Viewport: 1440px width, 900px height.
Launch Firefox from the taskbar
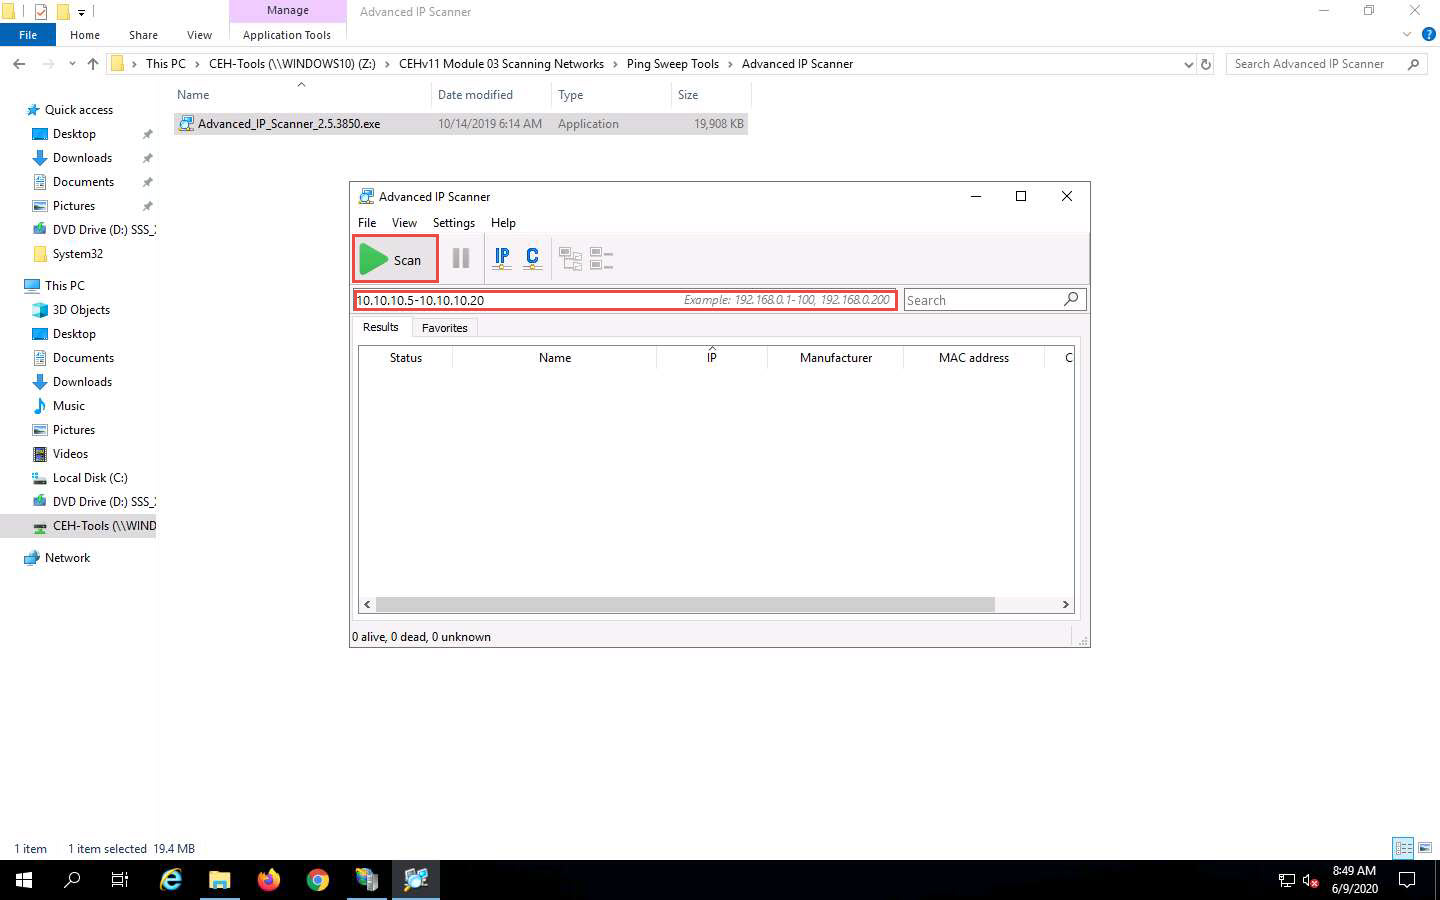pyautogui.click(x=269, y=880)
